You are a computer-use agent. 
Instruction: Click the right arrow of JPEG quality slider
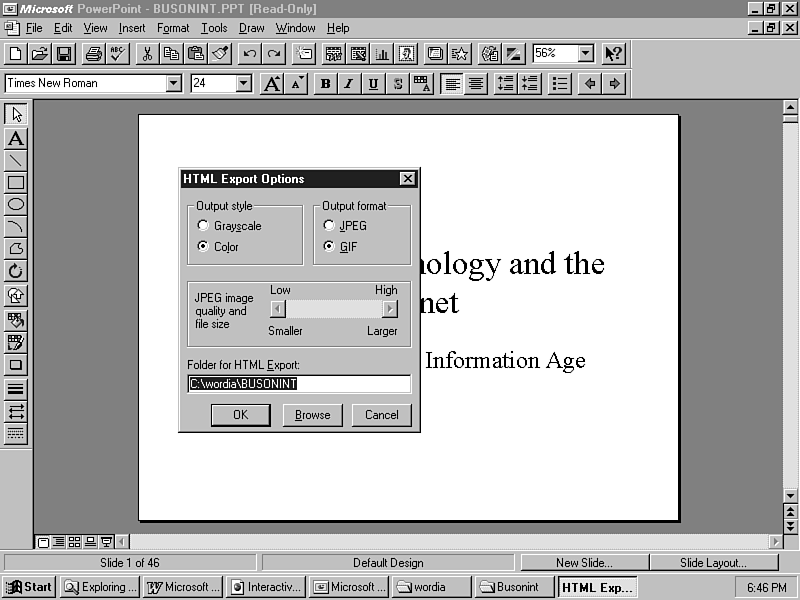pyautogui.click(x=390, y=309)
